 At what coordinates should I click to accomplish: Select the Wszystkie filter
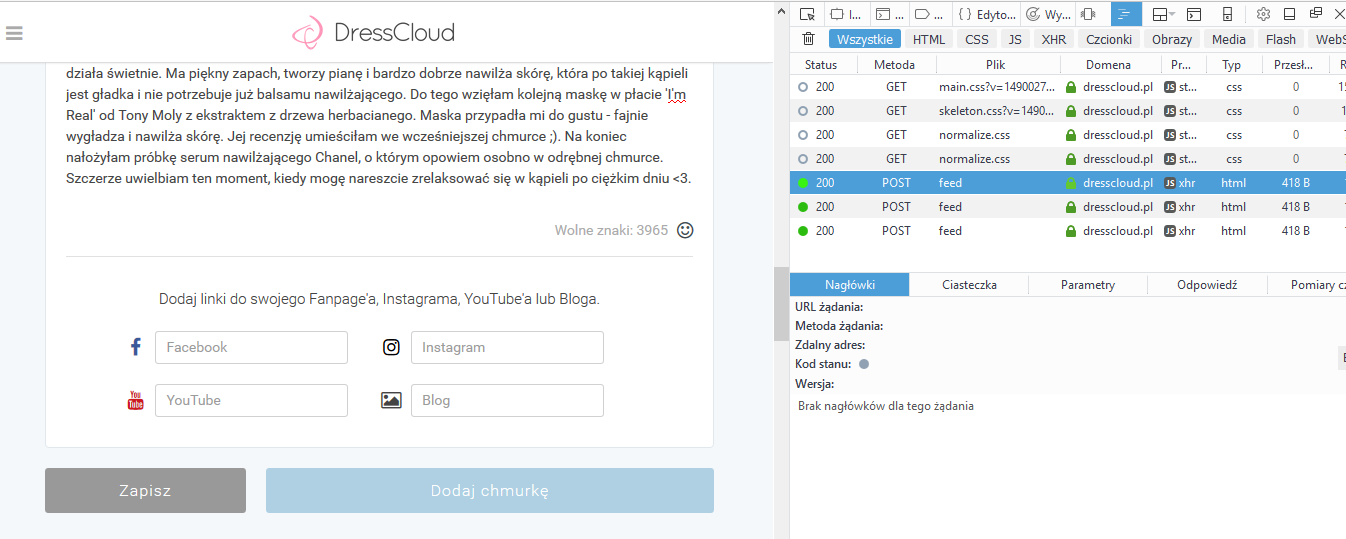pyautogui.click(x=865, y=39)
